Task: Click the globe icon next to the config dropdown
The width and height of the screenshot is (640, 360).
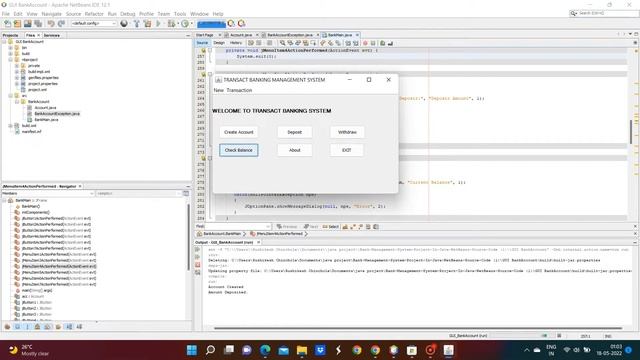Action: 124,24
